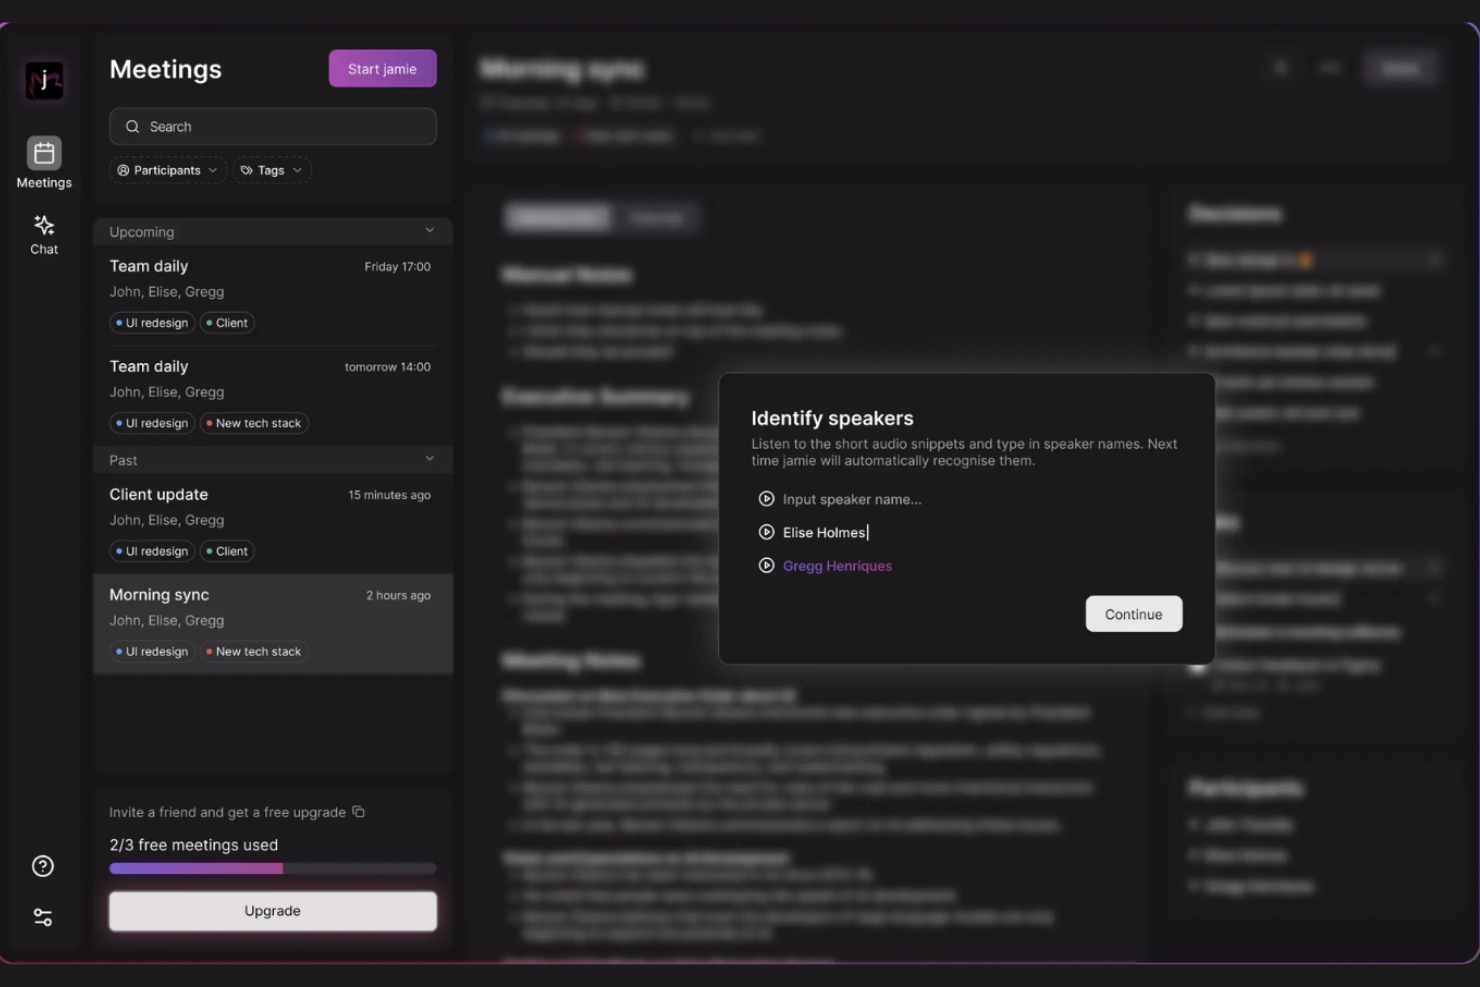The image size is (1480, 987).
Task: Open the Participants filter dropdown
Action: [167, 170]
